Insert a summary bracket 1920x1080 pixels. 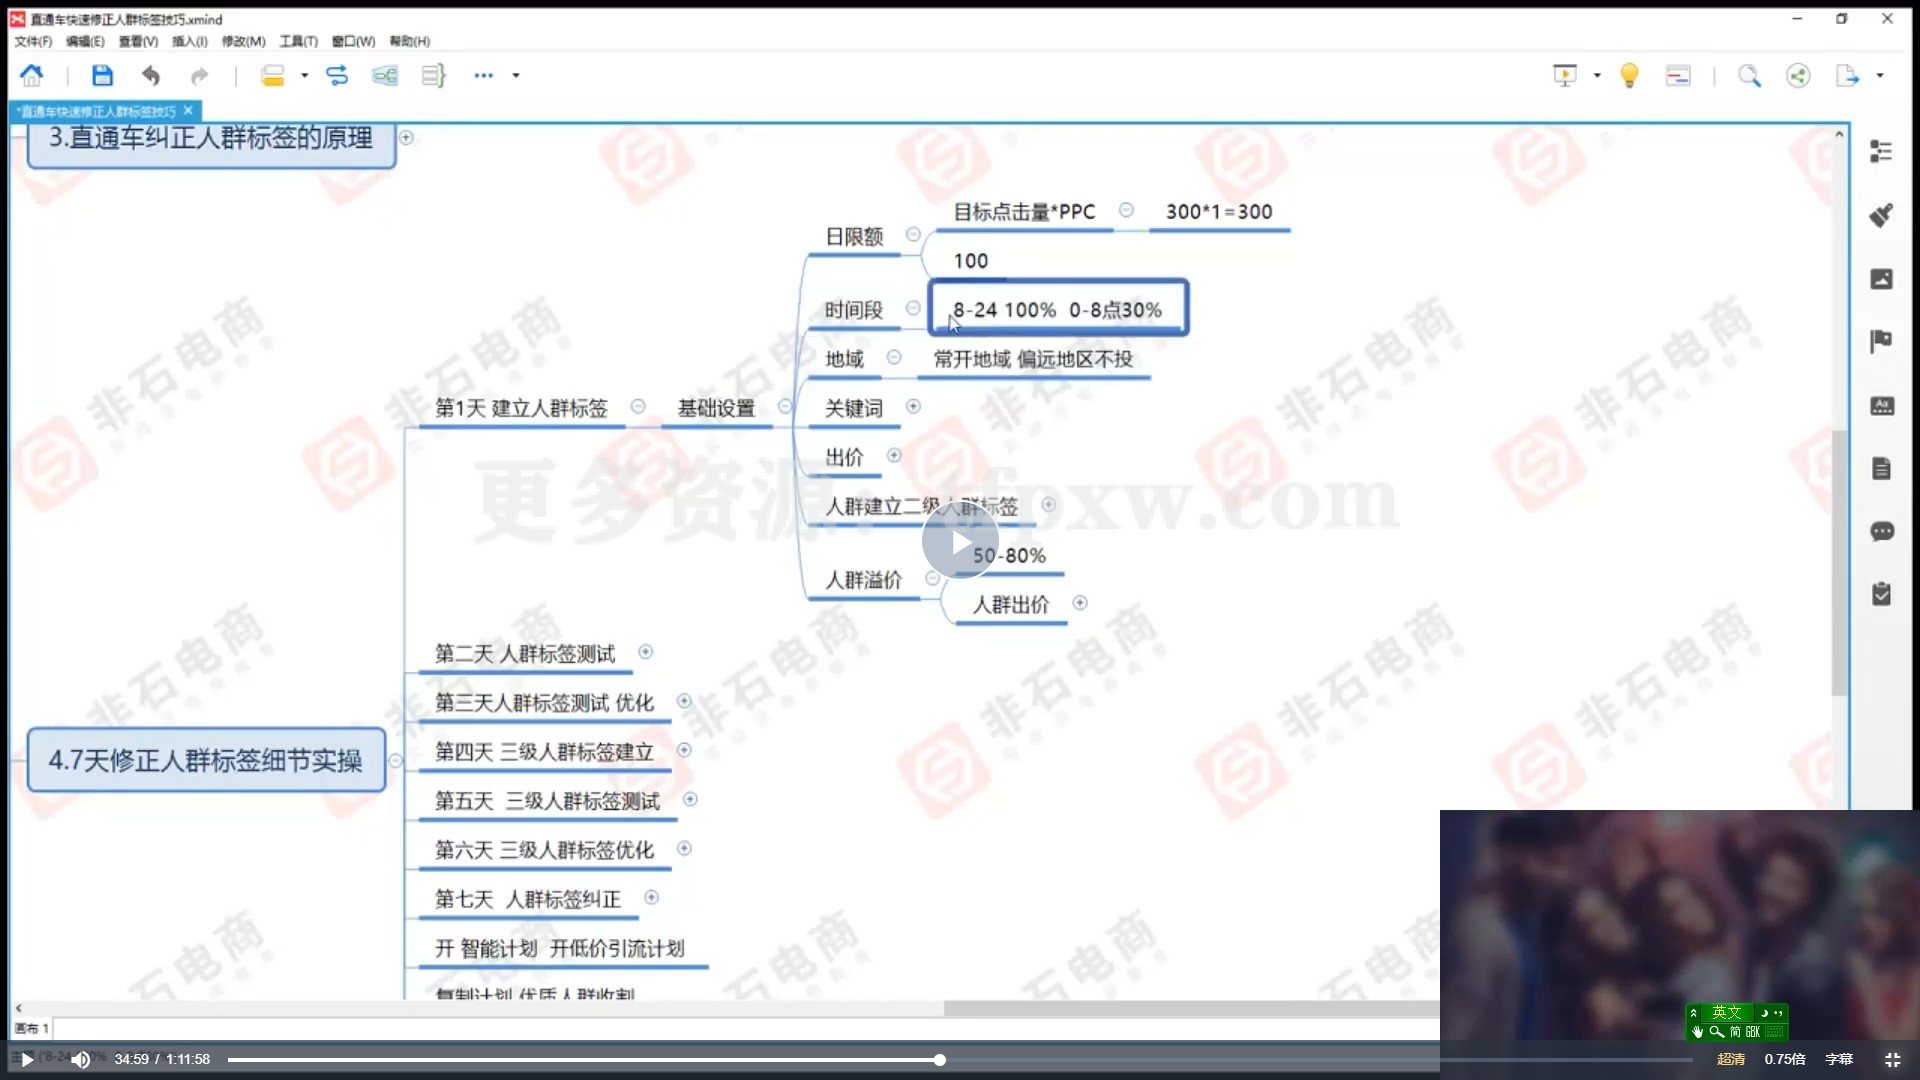pos(433,76)
